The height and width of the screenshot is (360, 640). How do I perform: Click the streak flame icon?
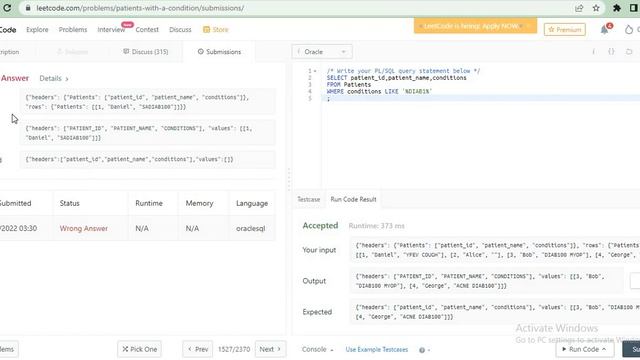629,29
